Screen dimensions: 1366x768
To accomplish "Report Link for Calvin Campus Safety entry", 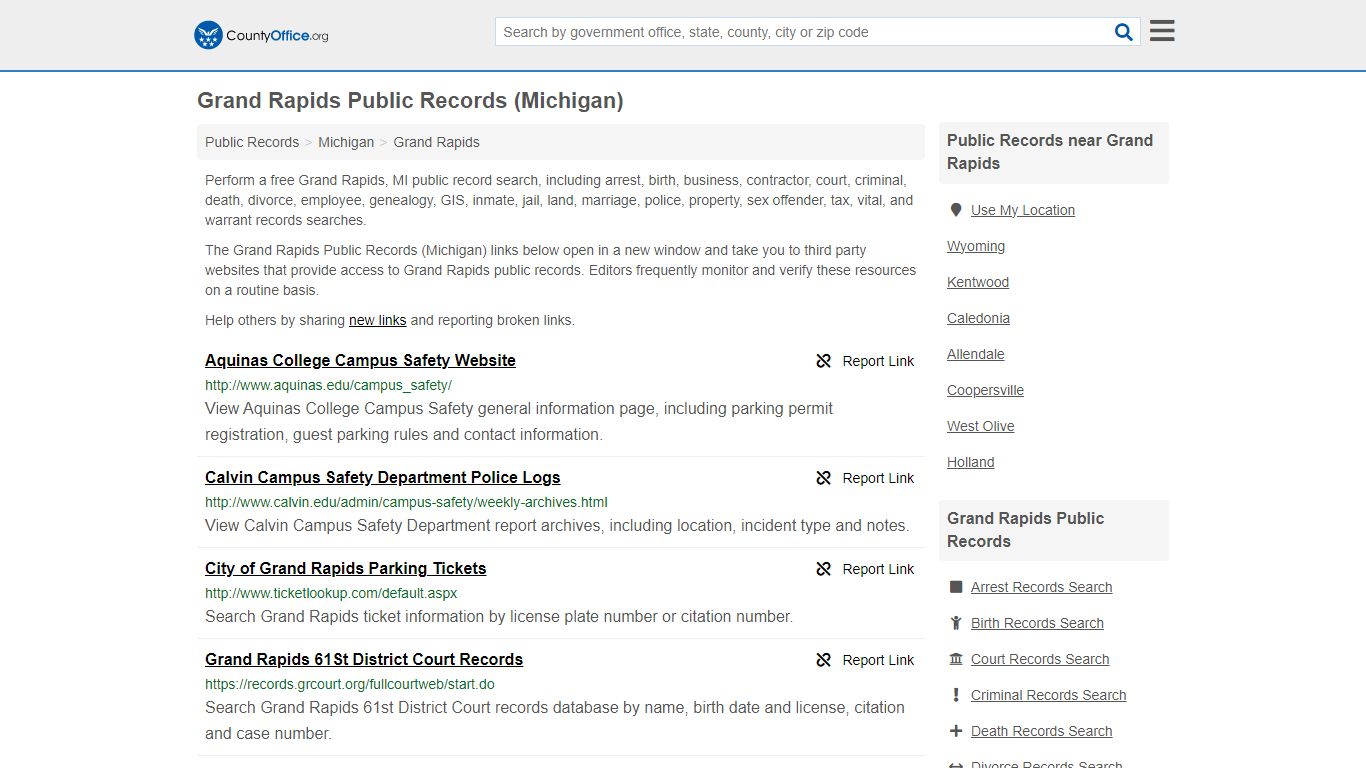I will point(878,478).
